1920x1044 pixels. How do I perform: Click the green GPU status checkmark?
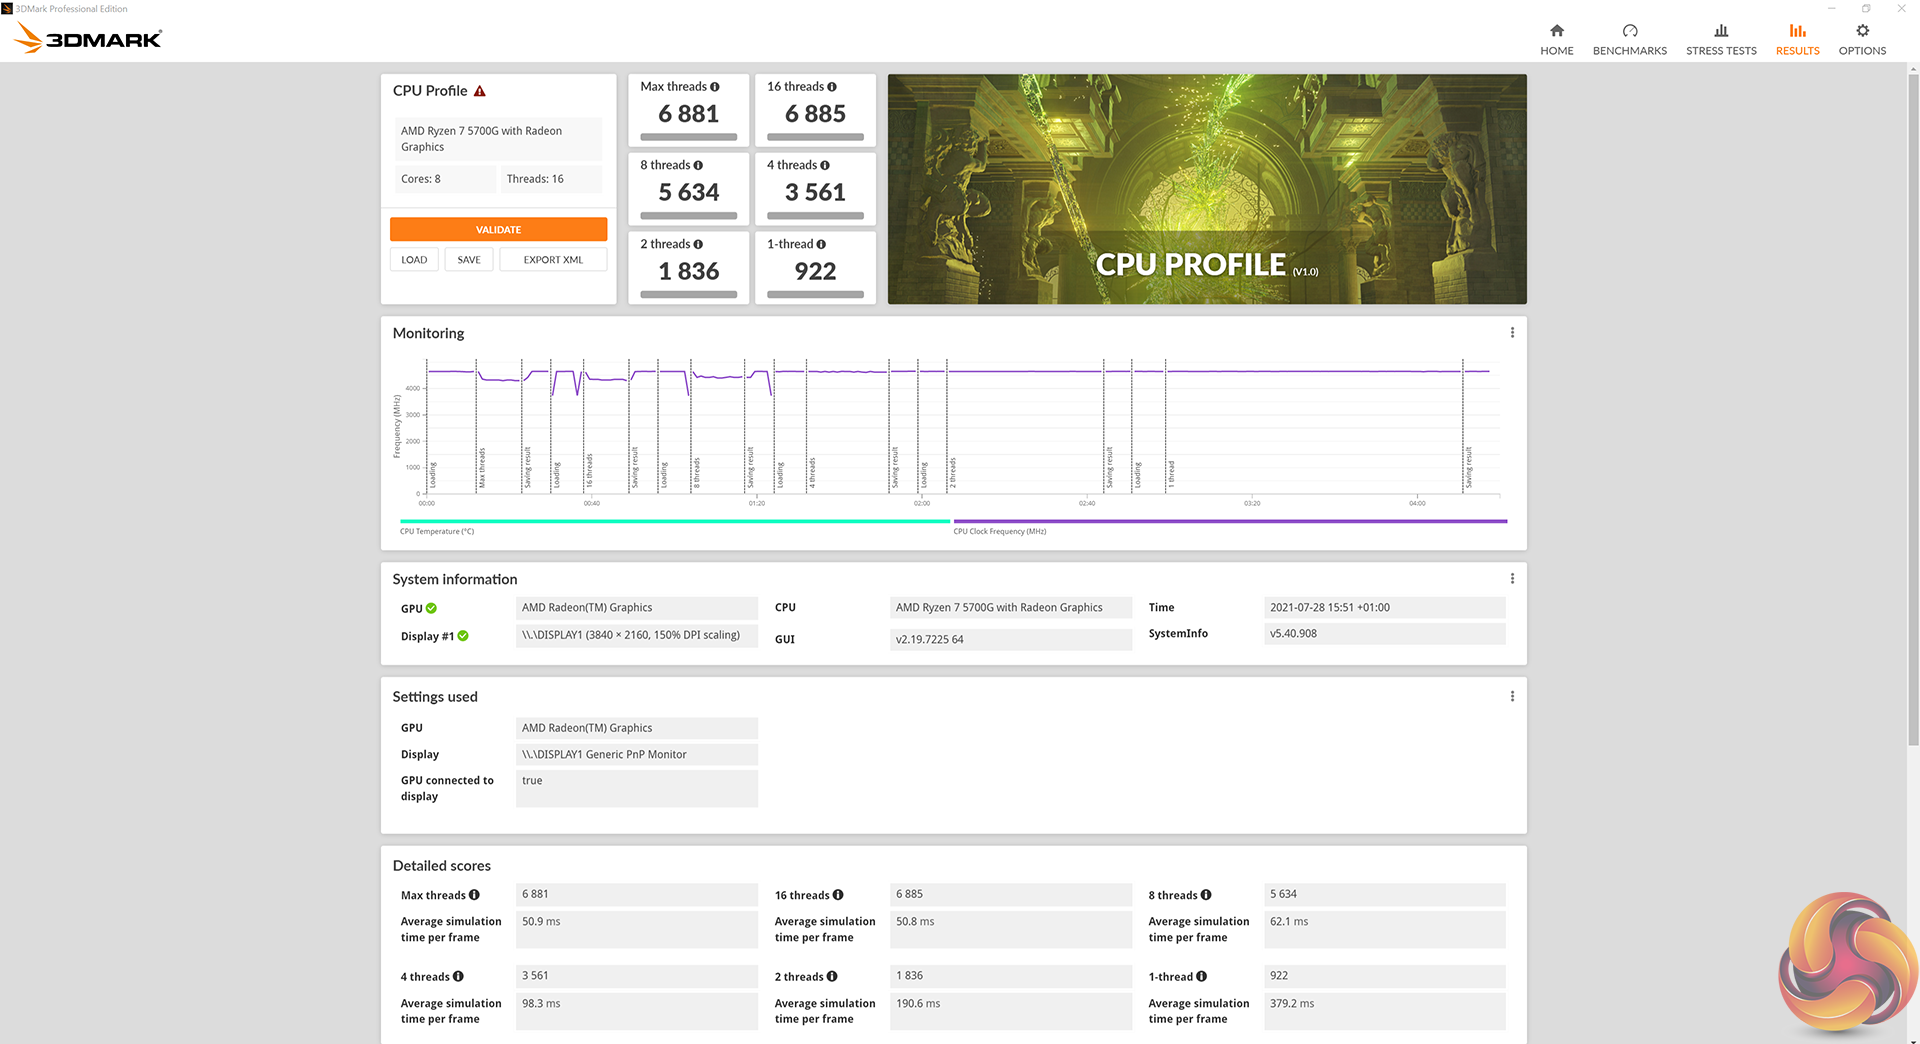point(432,608)
